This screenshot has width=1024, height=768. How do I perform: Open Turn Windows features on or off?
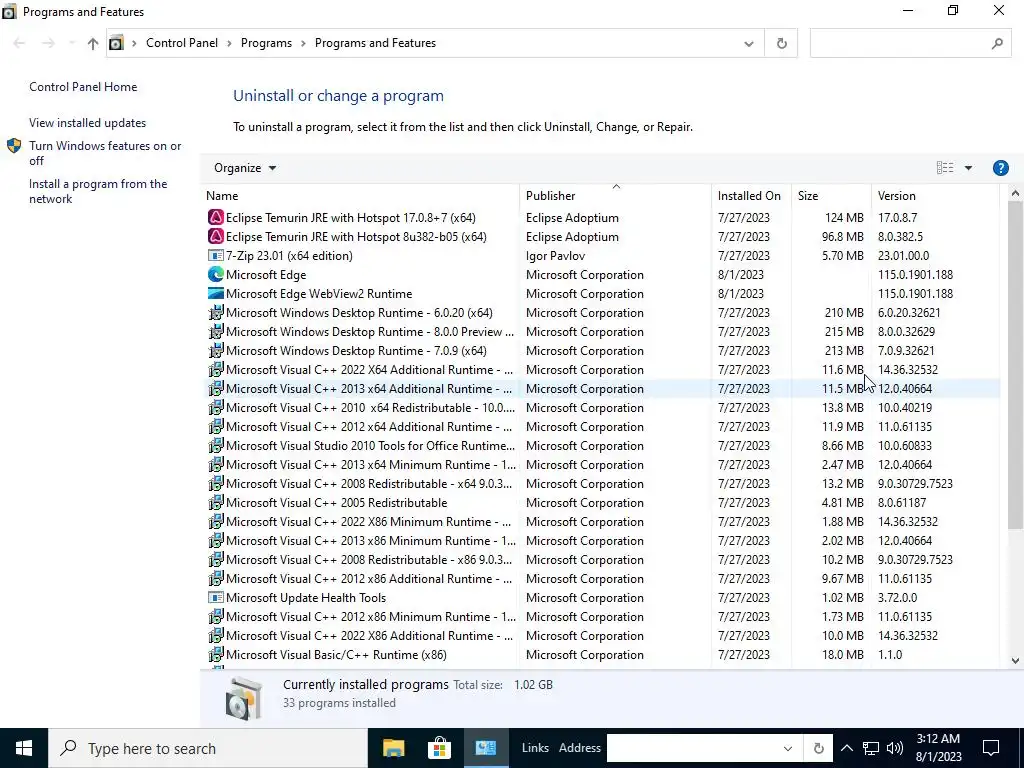click(105, 153)
